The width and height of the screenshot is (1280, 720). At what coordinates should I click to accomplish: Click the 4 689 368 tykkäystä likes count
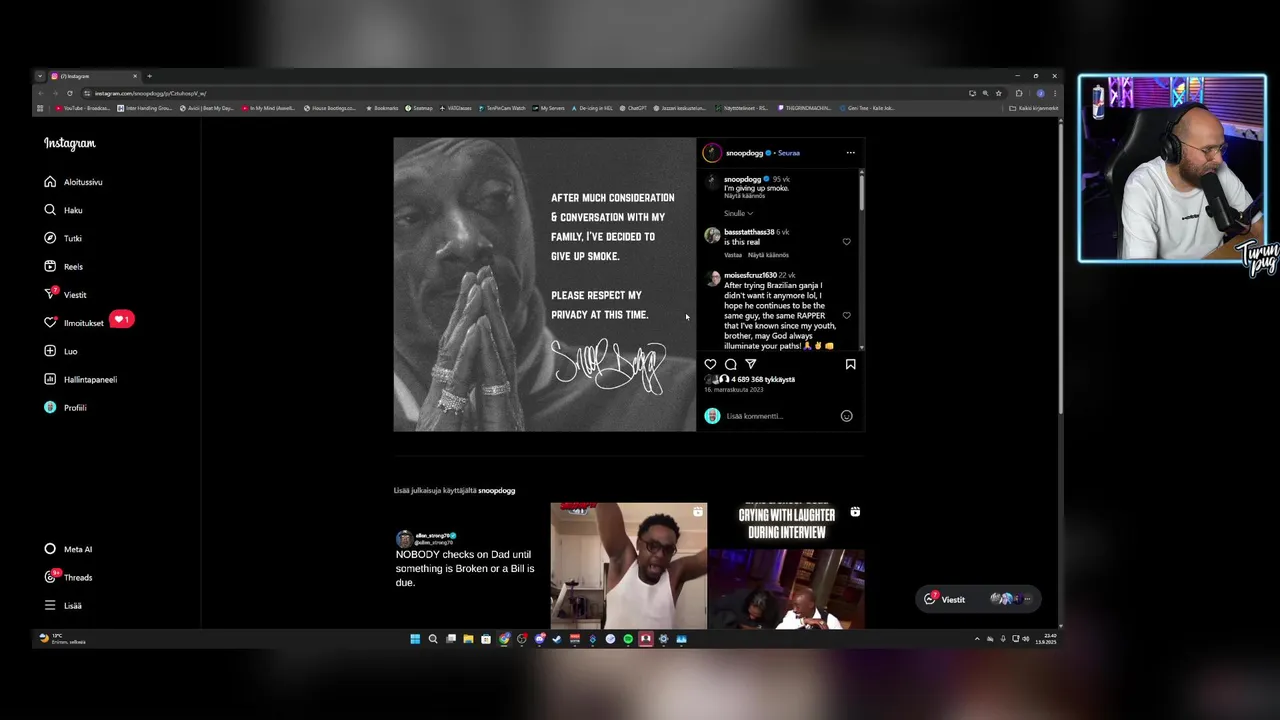[763, 380]
